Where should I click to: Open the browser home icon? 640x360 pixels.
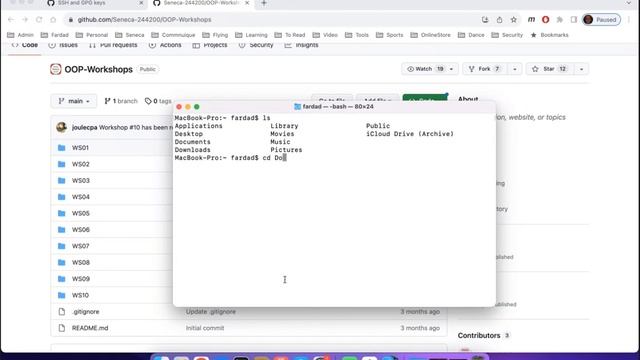53,20
